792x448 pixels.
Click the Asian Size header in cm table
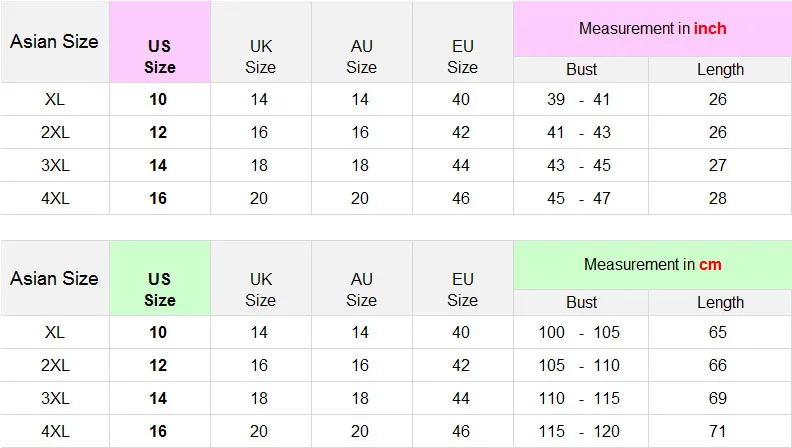point(54,278)
